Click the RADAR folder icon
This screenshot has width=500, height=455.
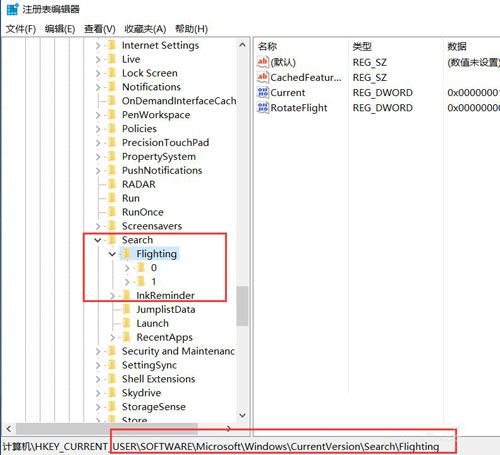[112, 184]
